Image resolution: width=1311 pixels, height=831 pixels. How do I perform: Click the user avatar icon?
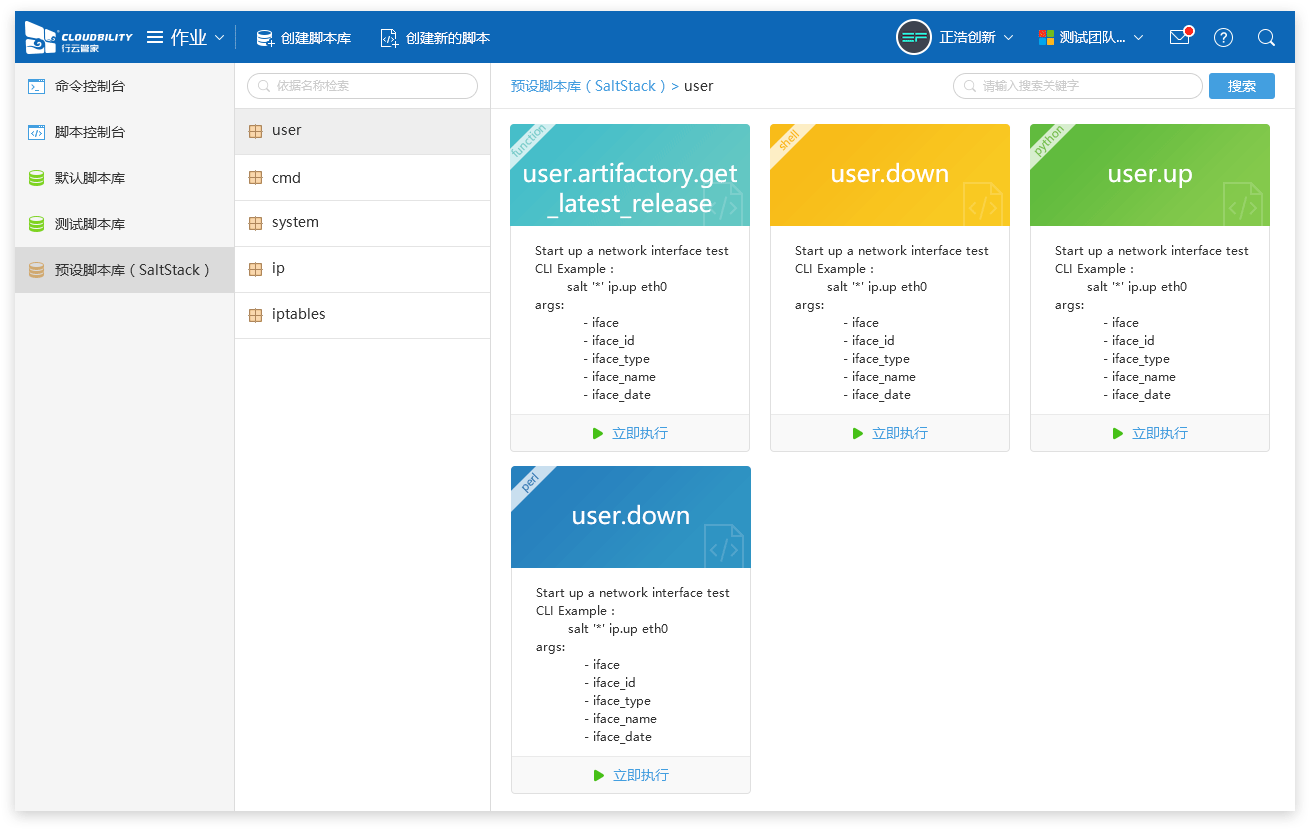point(913,37)
